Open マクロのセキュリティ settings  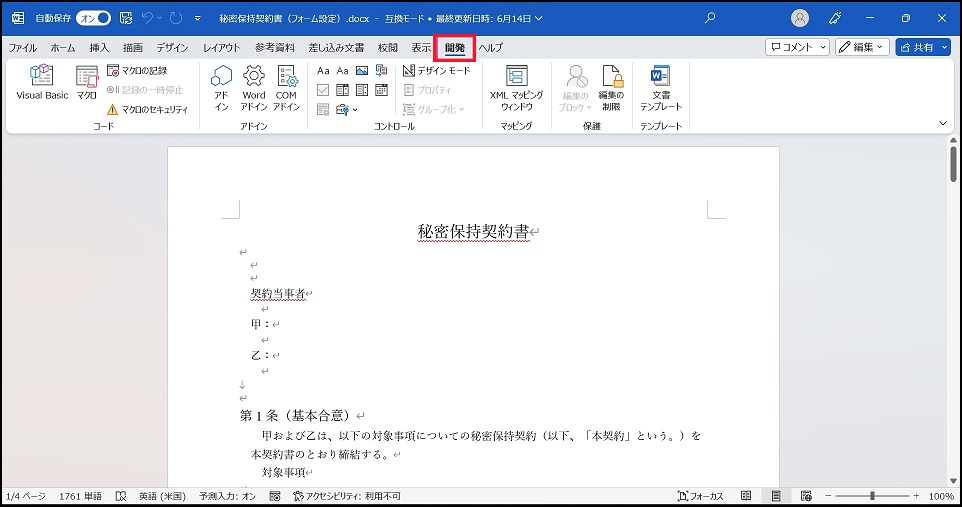click(x=147, y=109)
